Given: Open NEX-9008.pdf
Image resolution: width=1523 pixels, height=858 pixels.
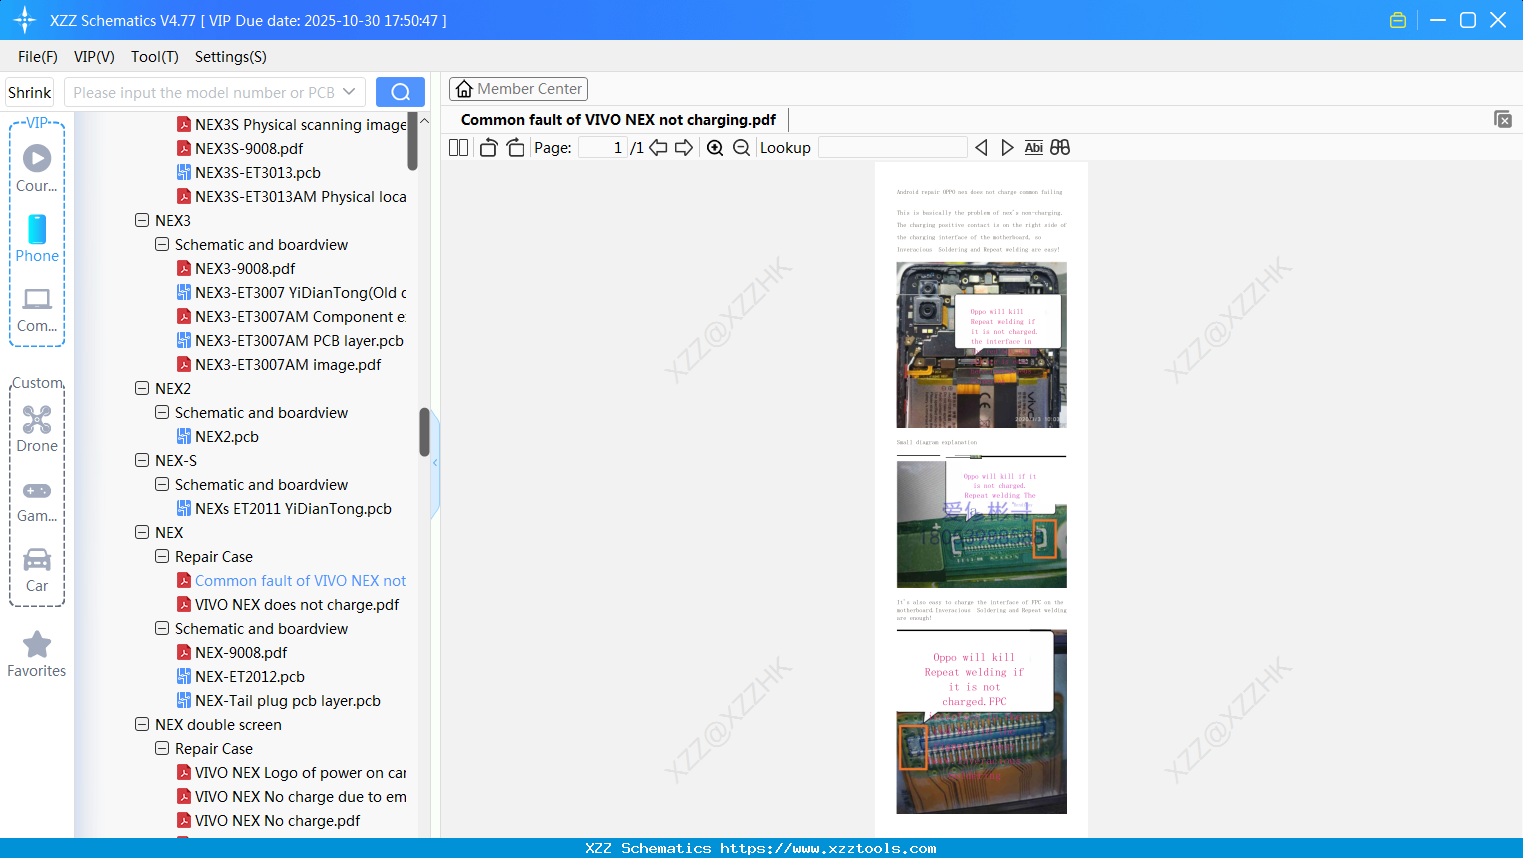Looking at the screenshot, I should point(241,652).
